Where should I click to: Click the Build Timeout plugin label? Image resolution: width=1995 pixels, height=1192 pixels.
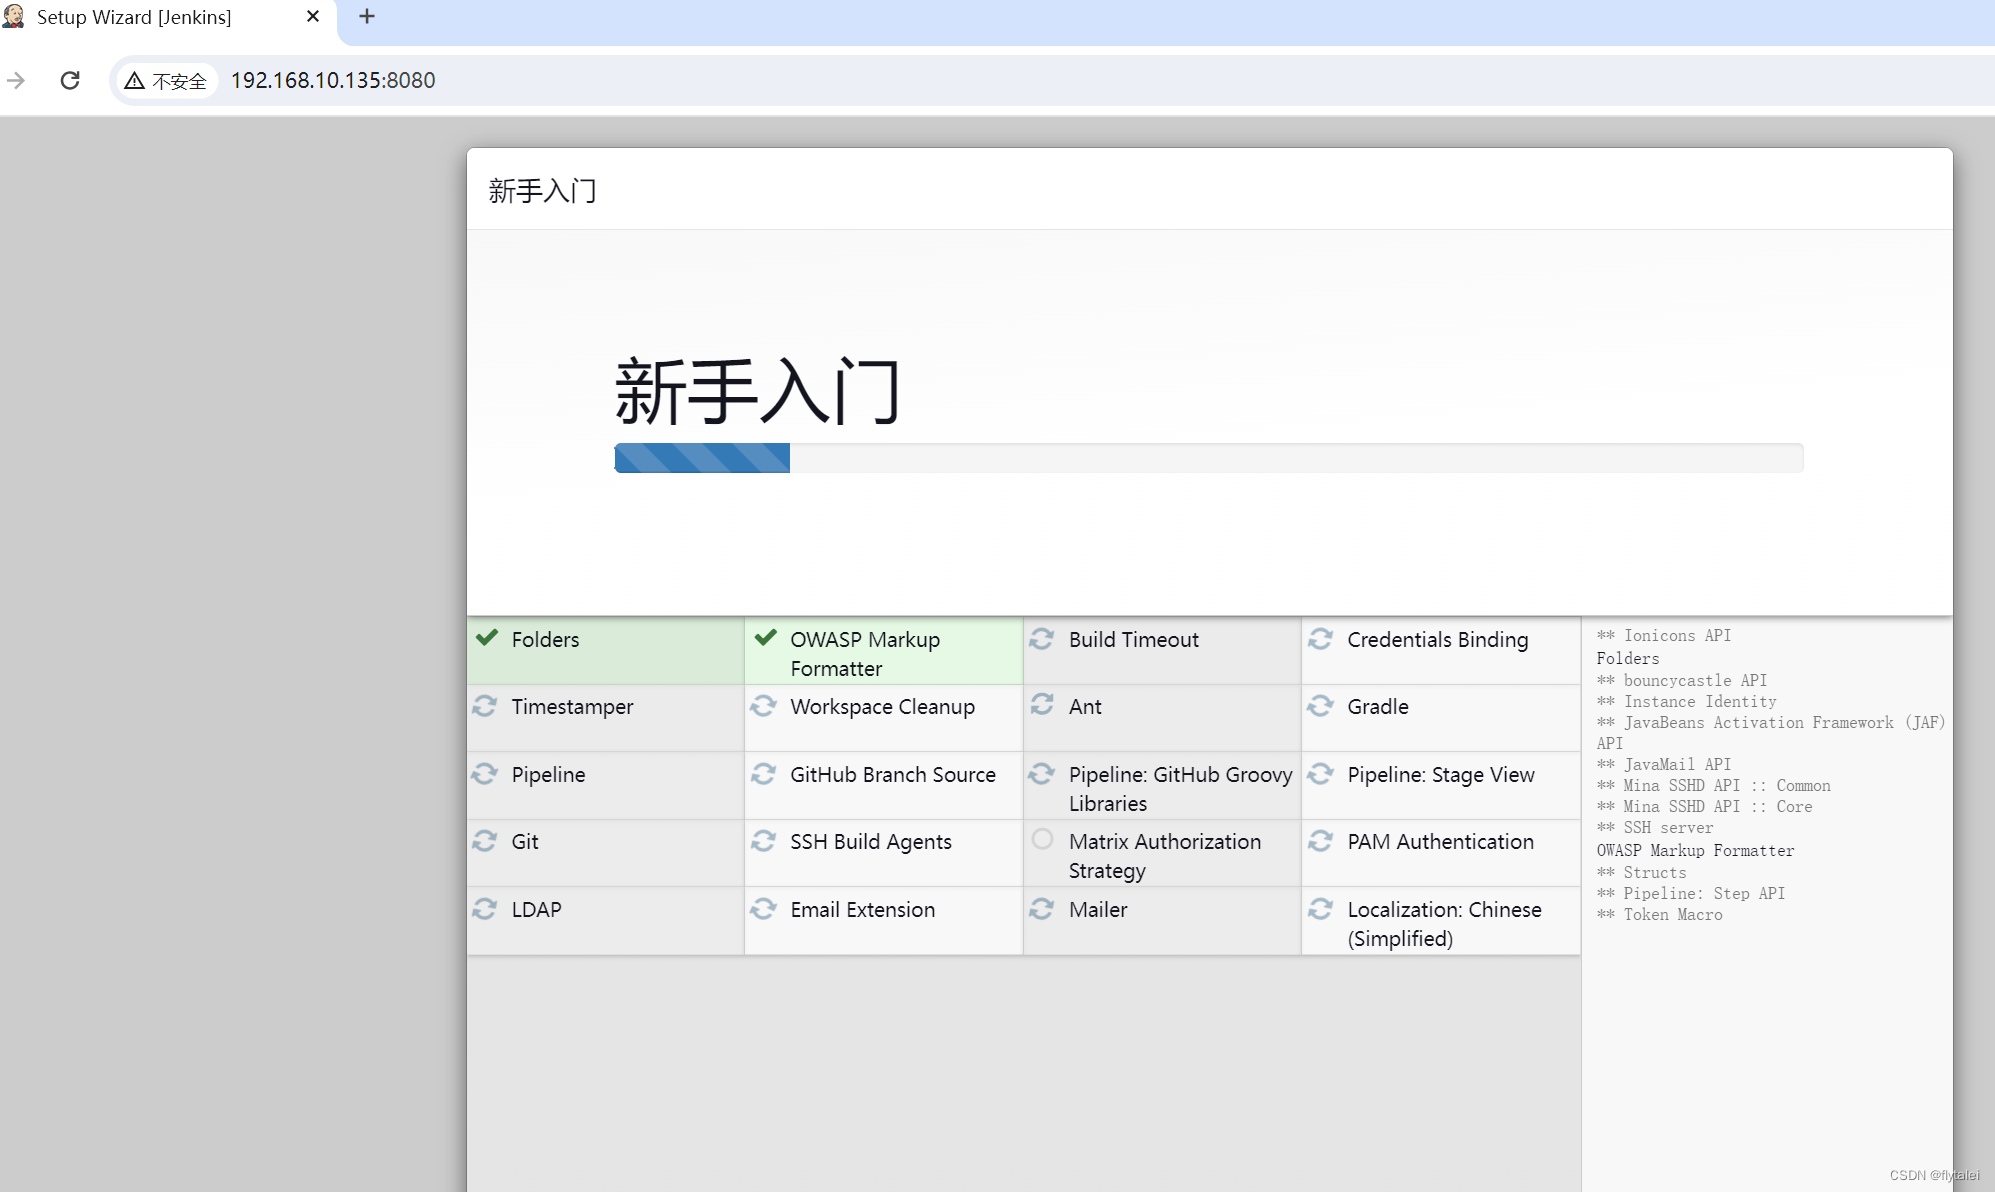[1133, 640]
